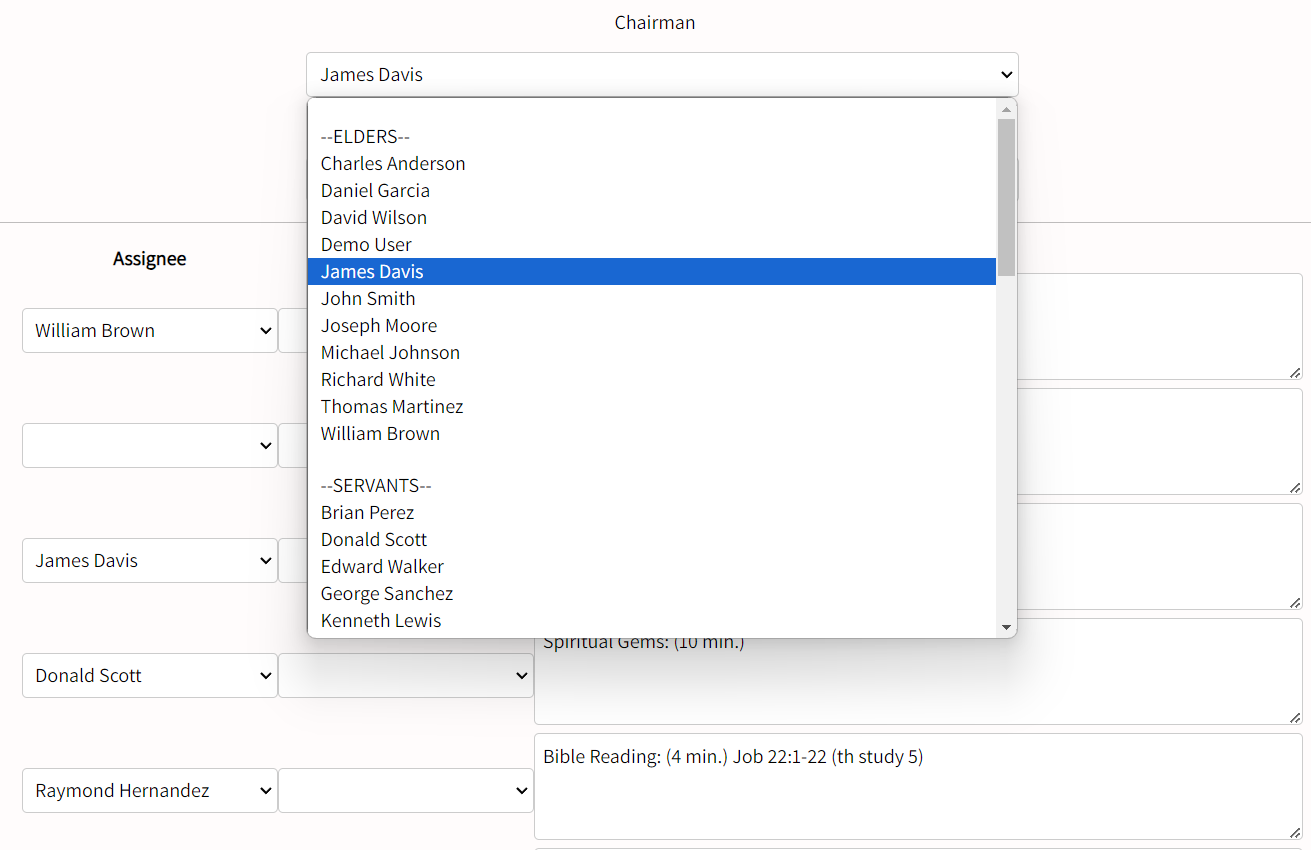Open the second dropdown beside Donald Scott
Screen dimensions: 1311x850
coord(406,676)
